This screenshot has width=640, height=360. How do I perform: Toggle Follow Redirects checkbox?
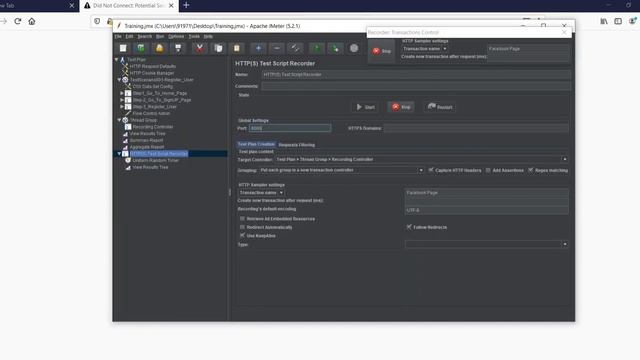click(x=409, y=227)
